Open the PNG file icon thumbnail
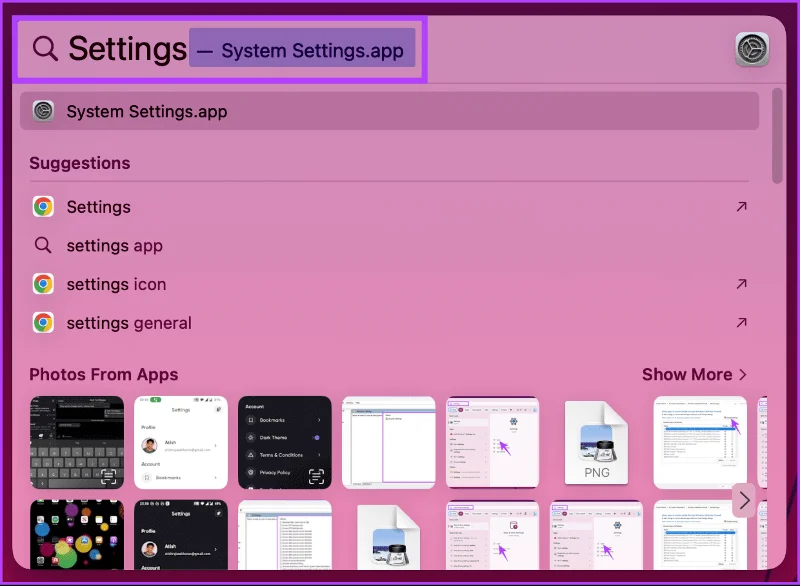The image size is (800, 586). [596, 442]
